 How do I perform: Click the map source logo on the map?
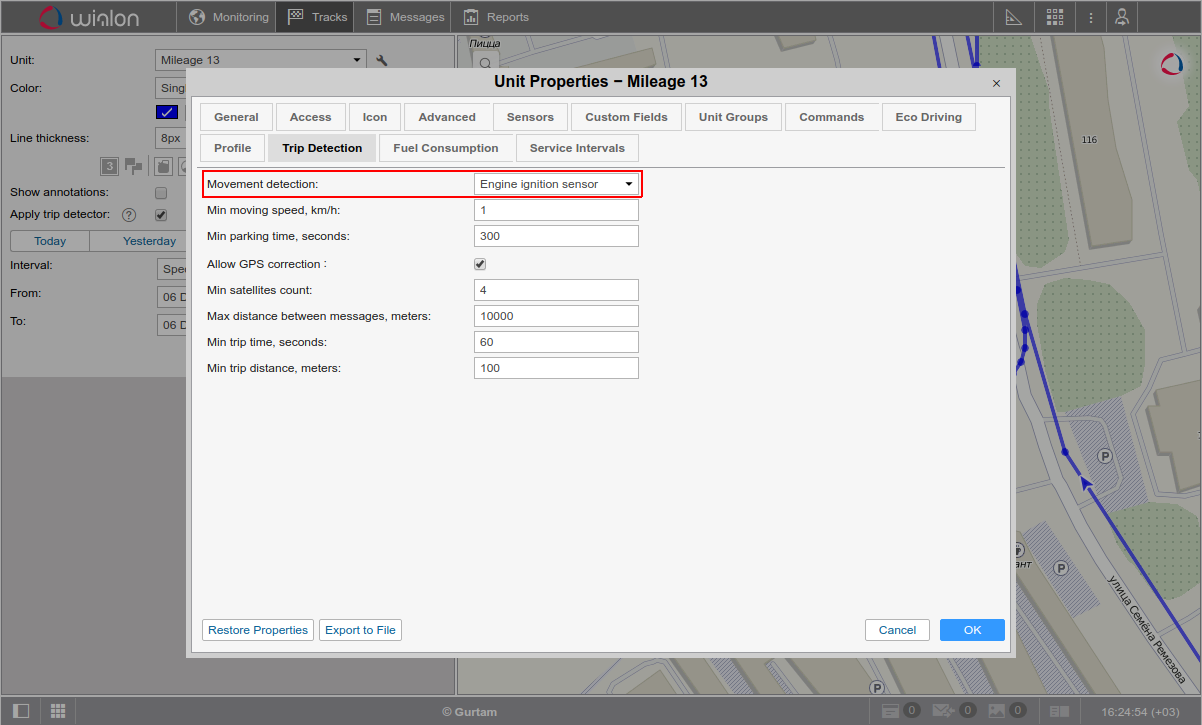coord(1172,64)
